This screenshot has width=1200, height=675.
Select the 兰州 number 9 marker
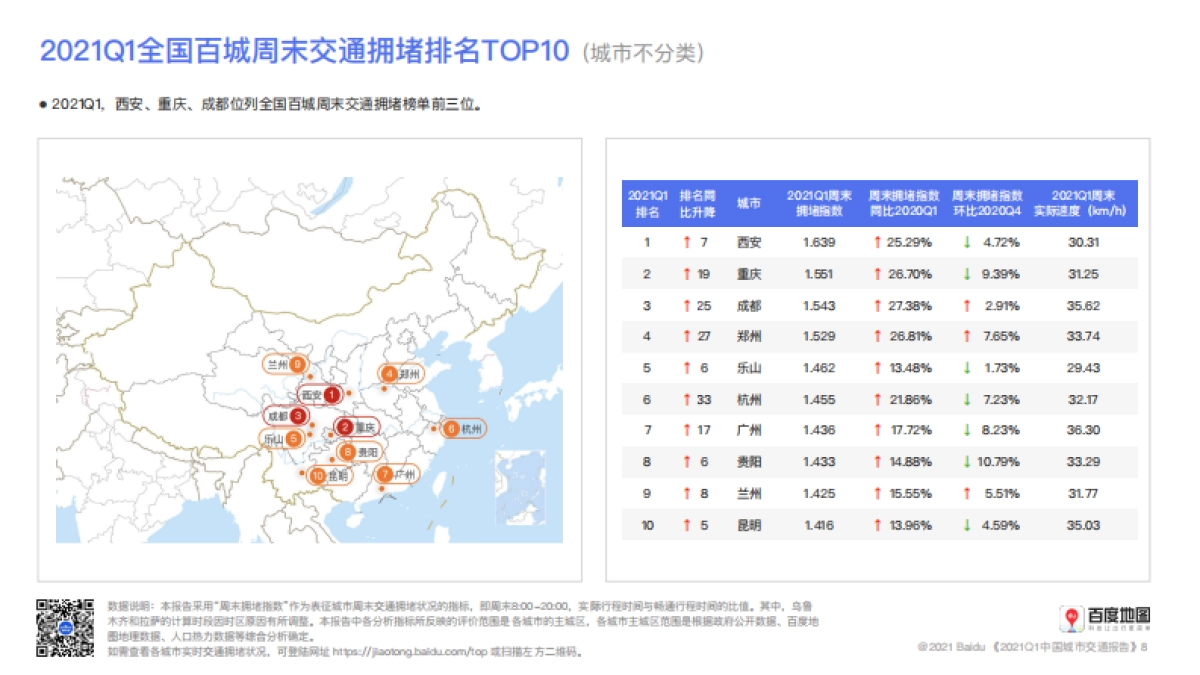click(297, 364)
